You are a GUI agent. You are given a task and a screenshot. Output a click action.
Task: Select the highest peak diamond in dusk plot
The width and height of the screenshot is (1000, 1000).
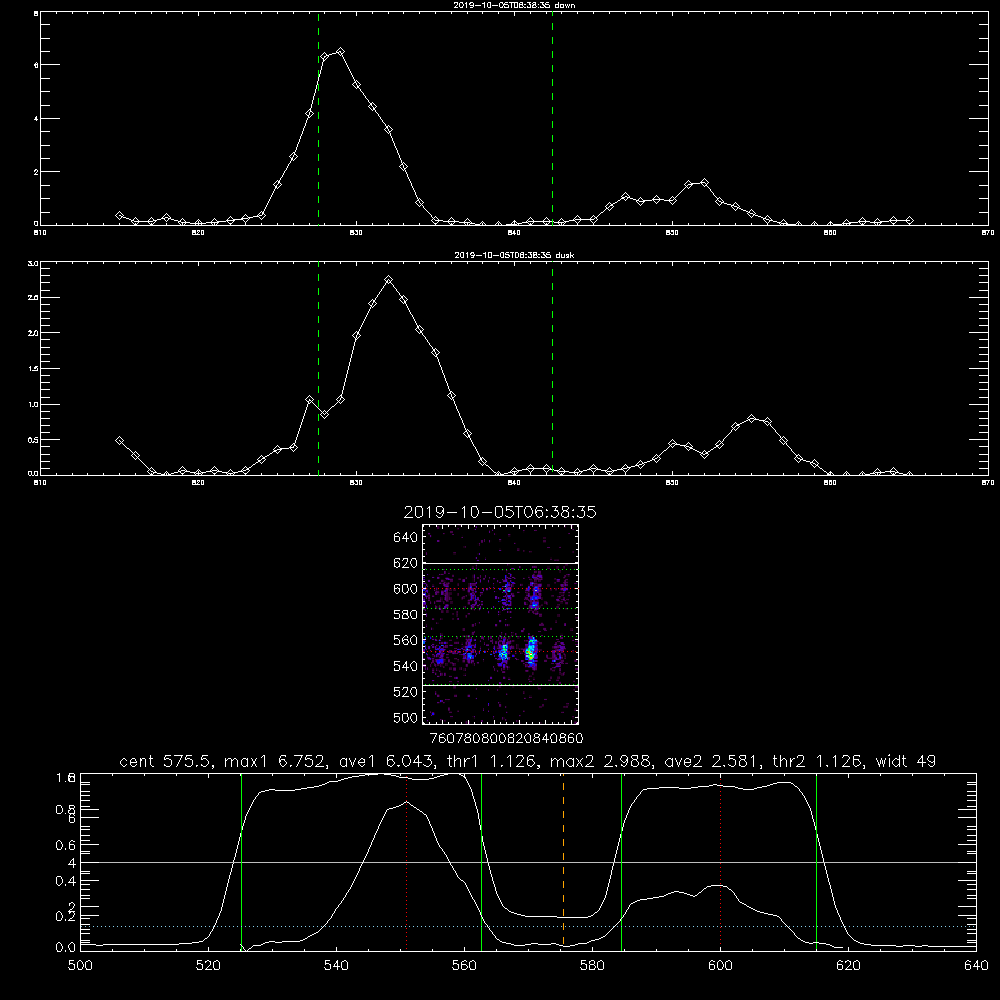click(389, 279)
